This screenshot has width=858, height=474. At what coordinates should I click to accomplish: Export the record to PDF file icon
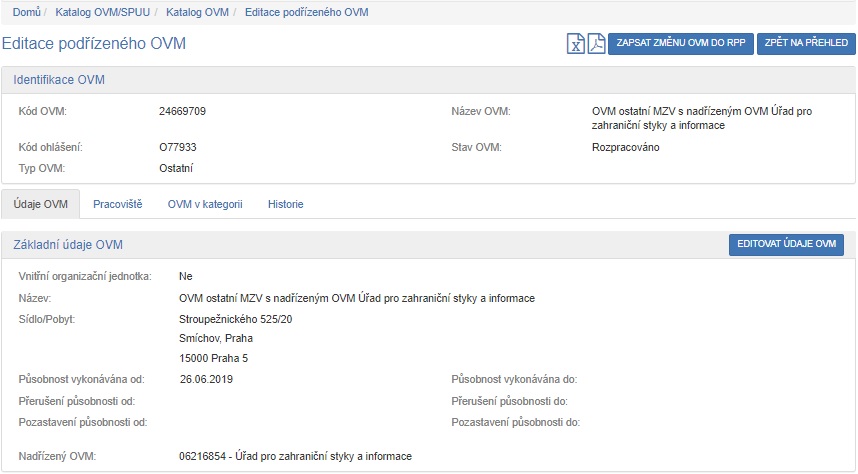click(596, 44)
